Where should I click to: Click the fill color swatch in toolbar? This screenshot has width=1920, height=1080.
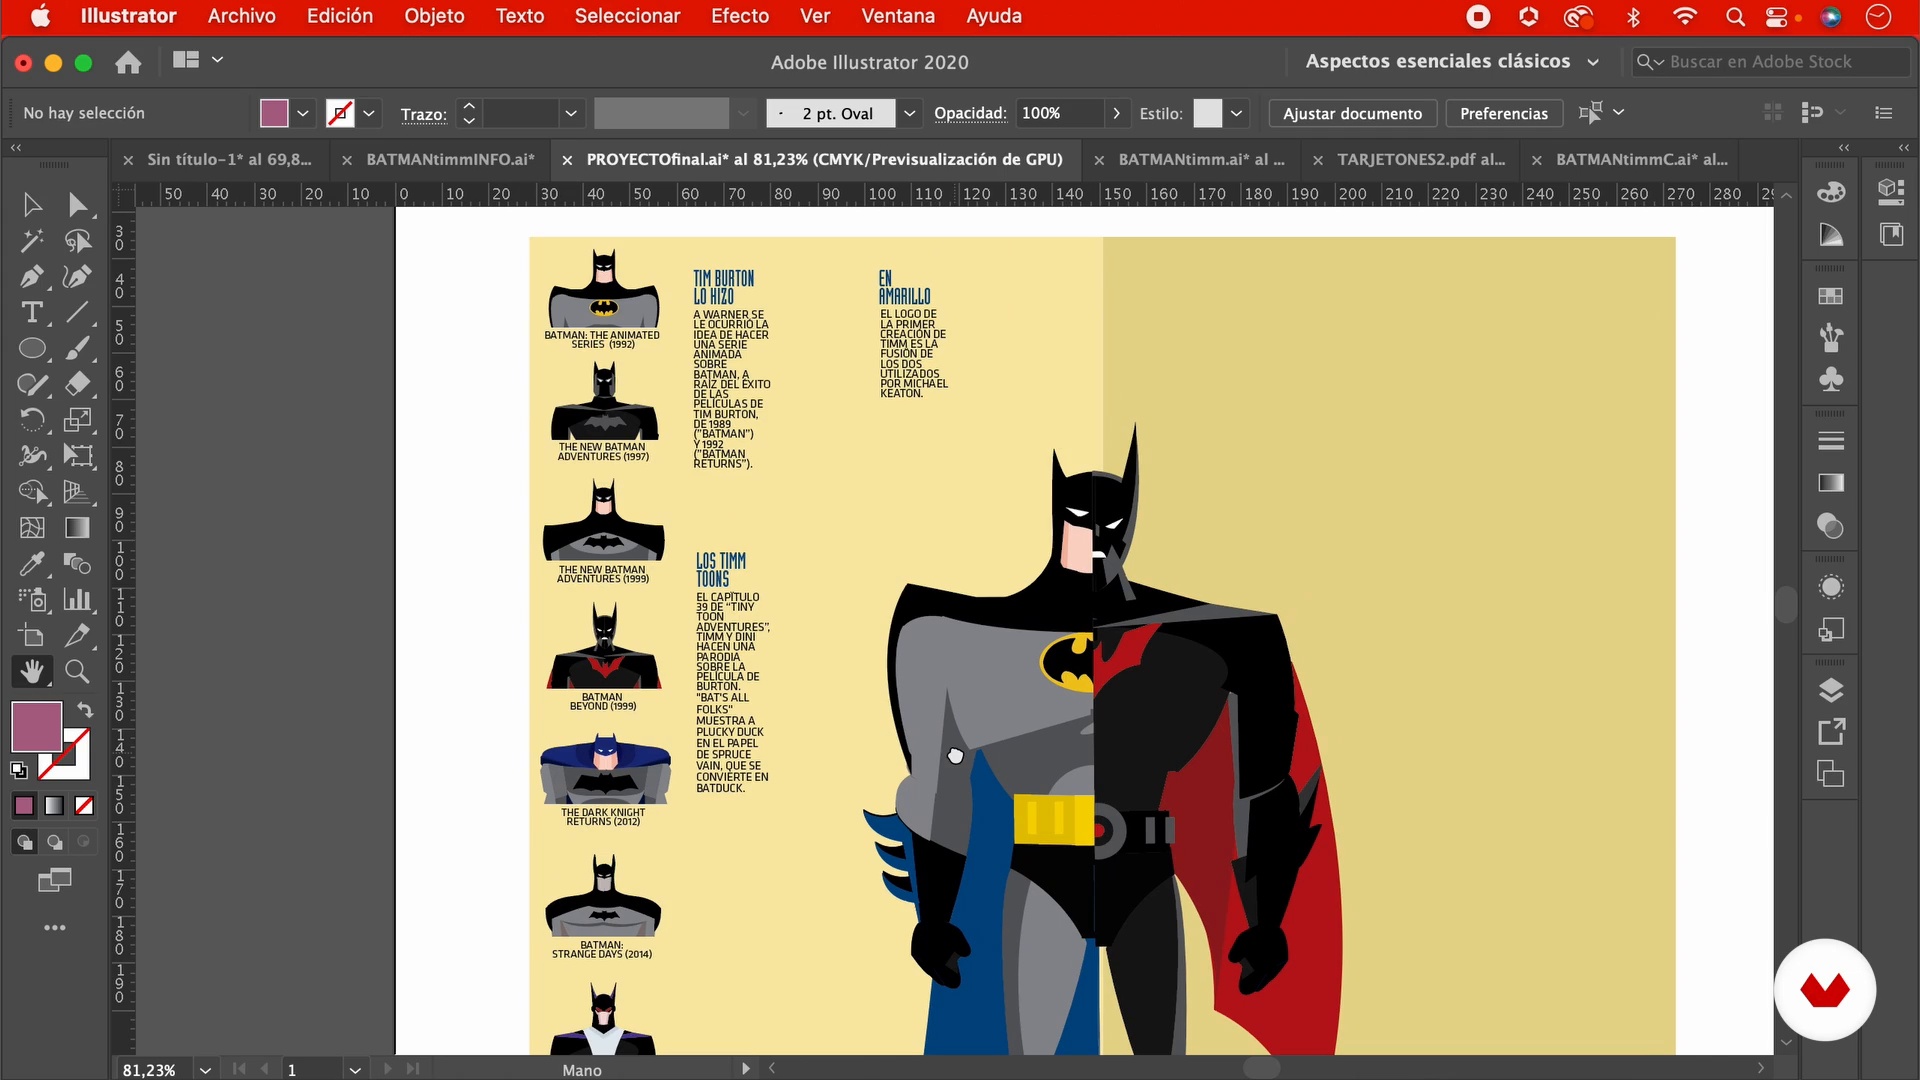[x=36, y=726]
